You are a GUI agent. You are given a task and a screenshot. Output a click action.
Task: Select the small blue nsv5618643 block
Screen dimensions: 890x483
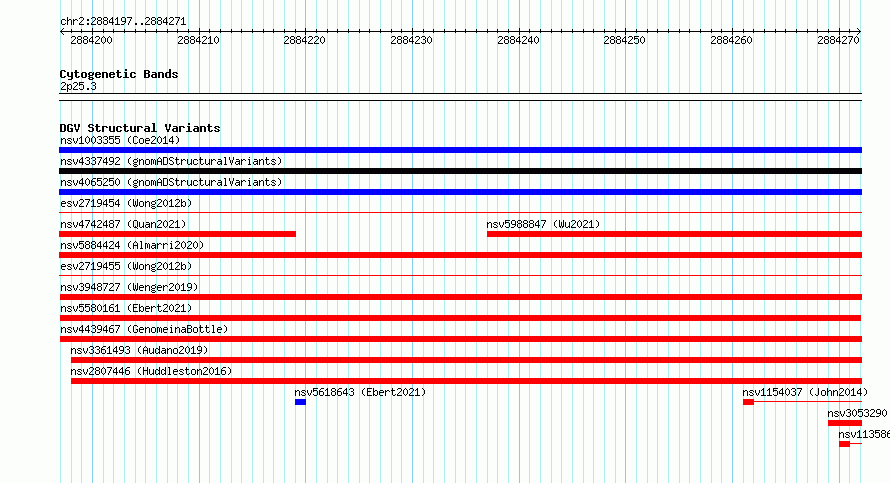pos(300,402)
